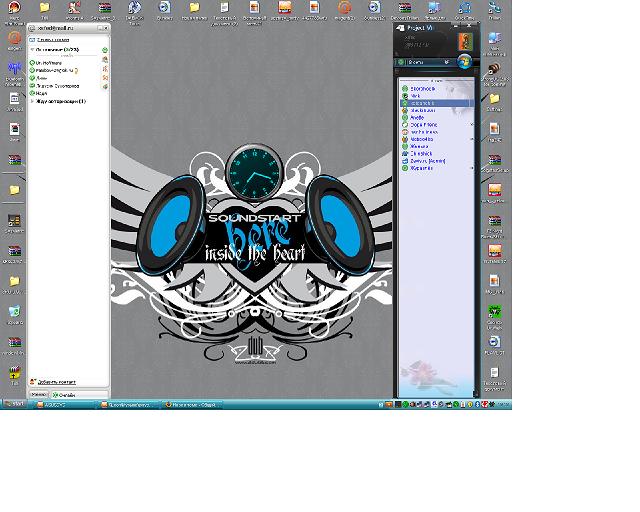Image resolution: width=640 pixels, height=512 pixels.
Task: Select the Dr. Hoffmann contact in Agent
Action: [48, 63]
